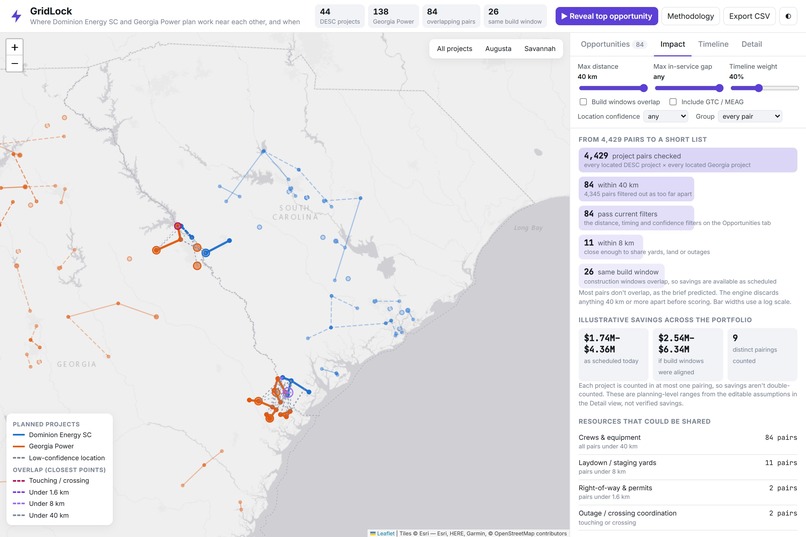Click the 44 DESC projects stat

coord(339,16)
